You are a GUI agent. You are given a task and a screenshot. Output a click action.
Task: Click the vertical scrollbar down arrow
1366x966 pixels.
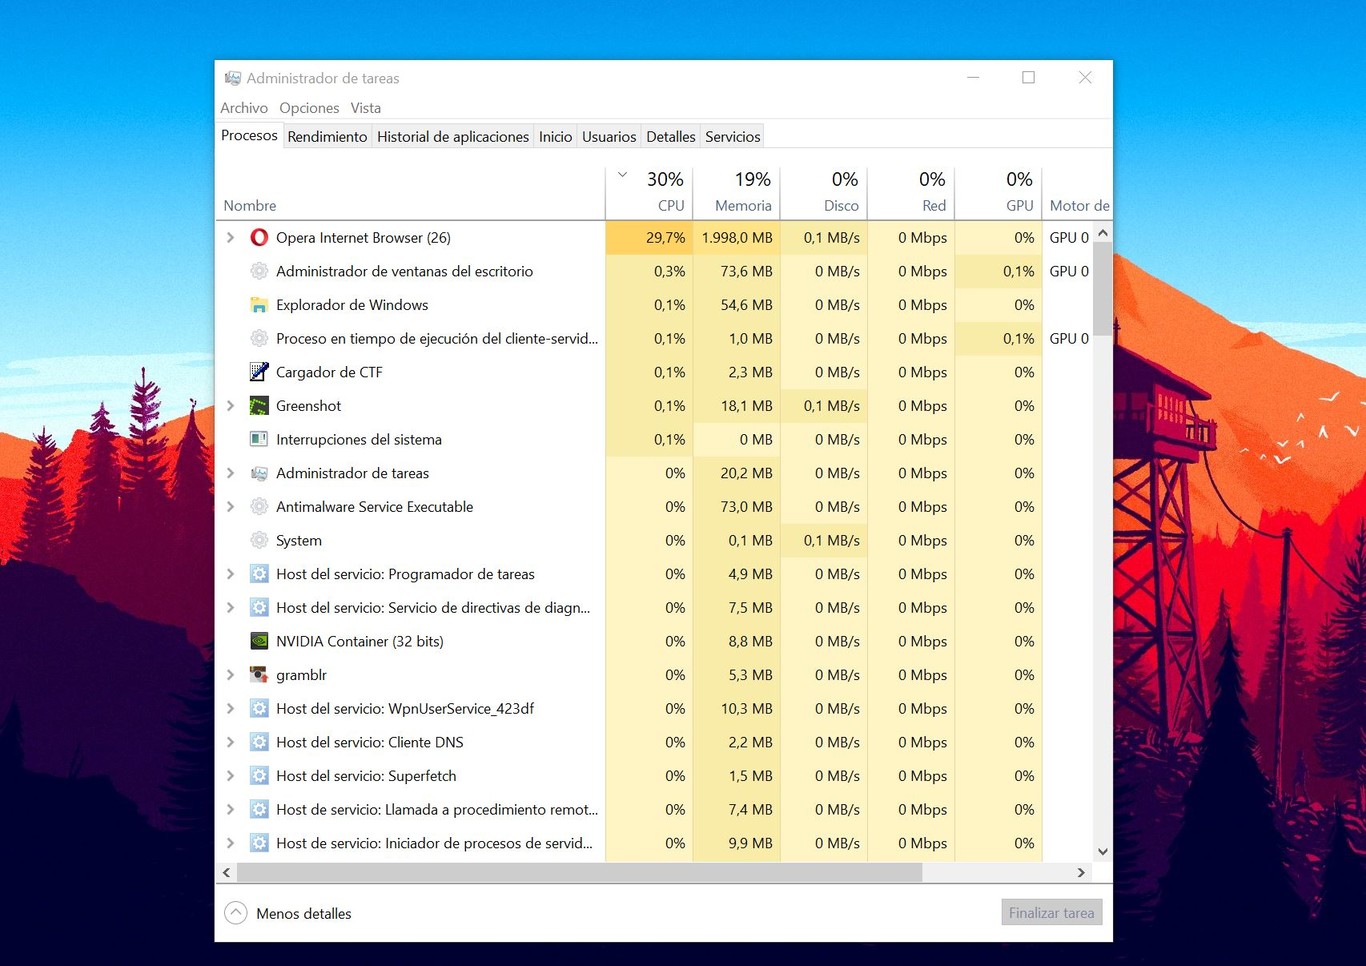click(x=1103, y=852)
